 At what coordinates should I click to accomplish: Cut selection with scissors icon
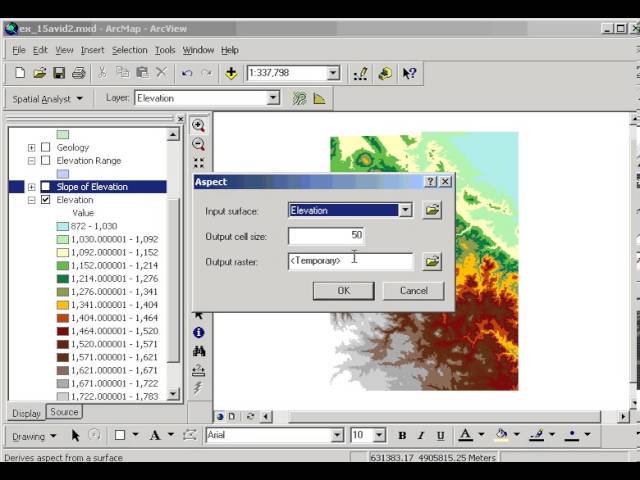coord(102,73)
